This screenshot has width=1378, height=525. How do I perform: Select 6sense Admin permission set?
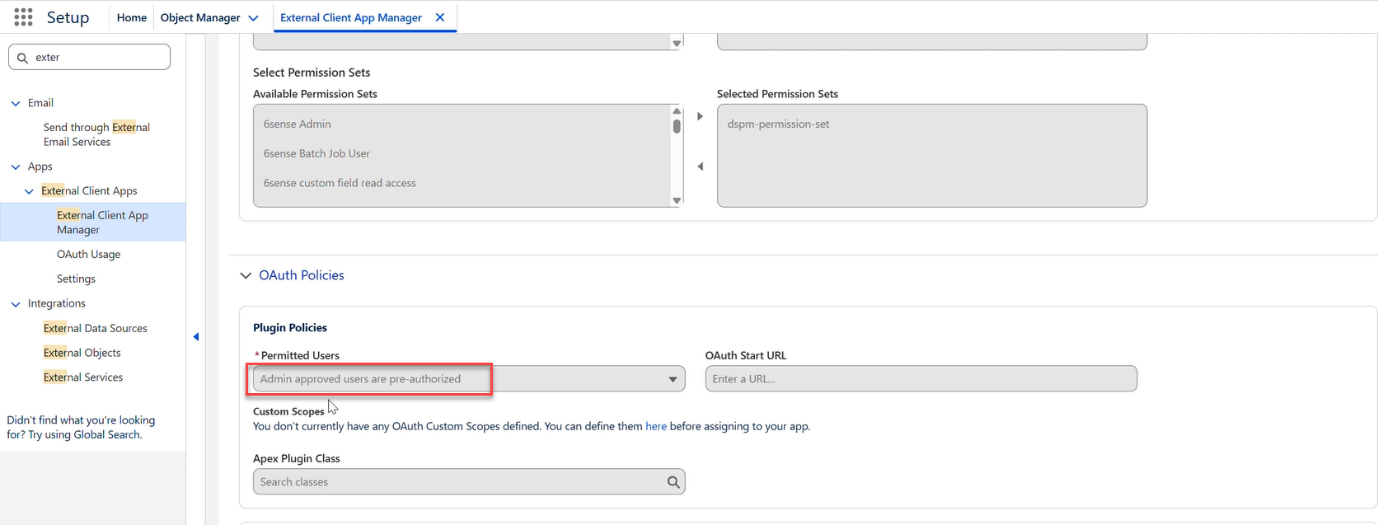pos(297,124)
